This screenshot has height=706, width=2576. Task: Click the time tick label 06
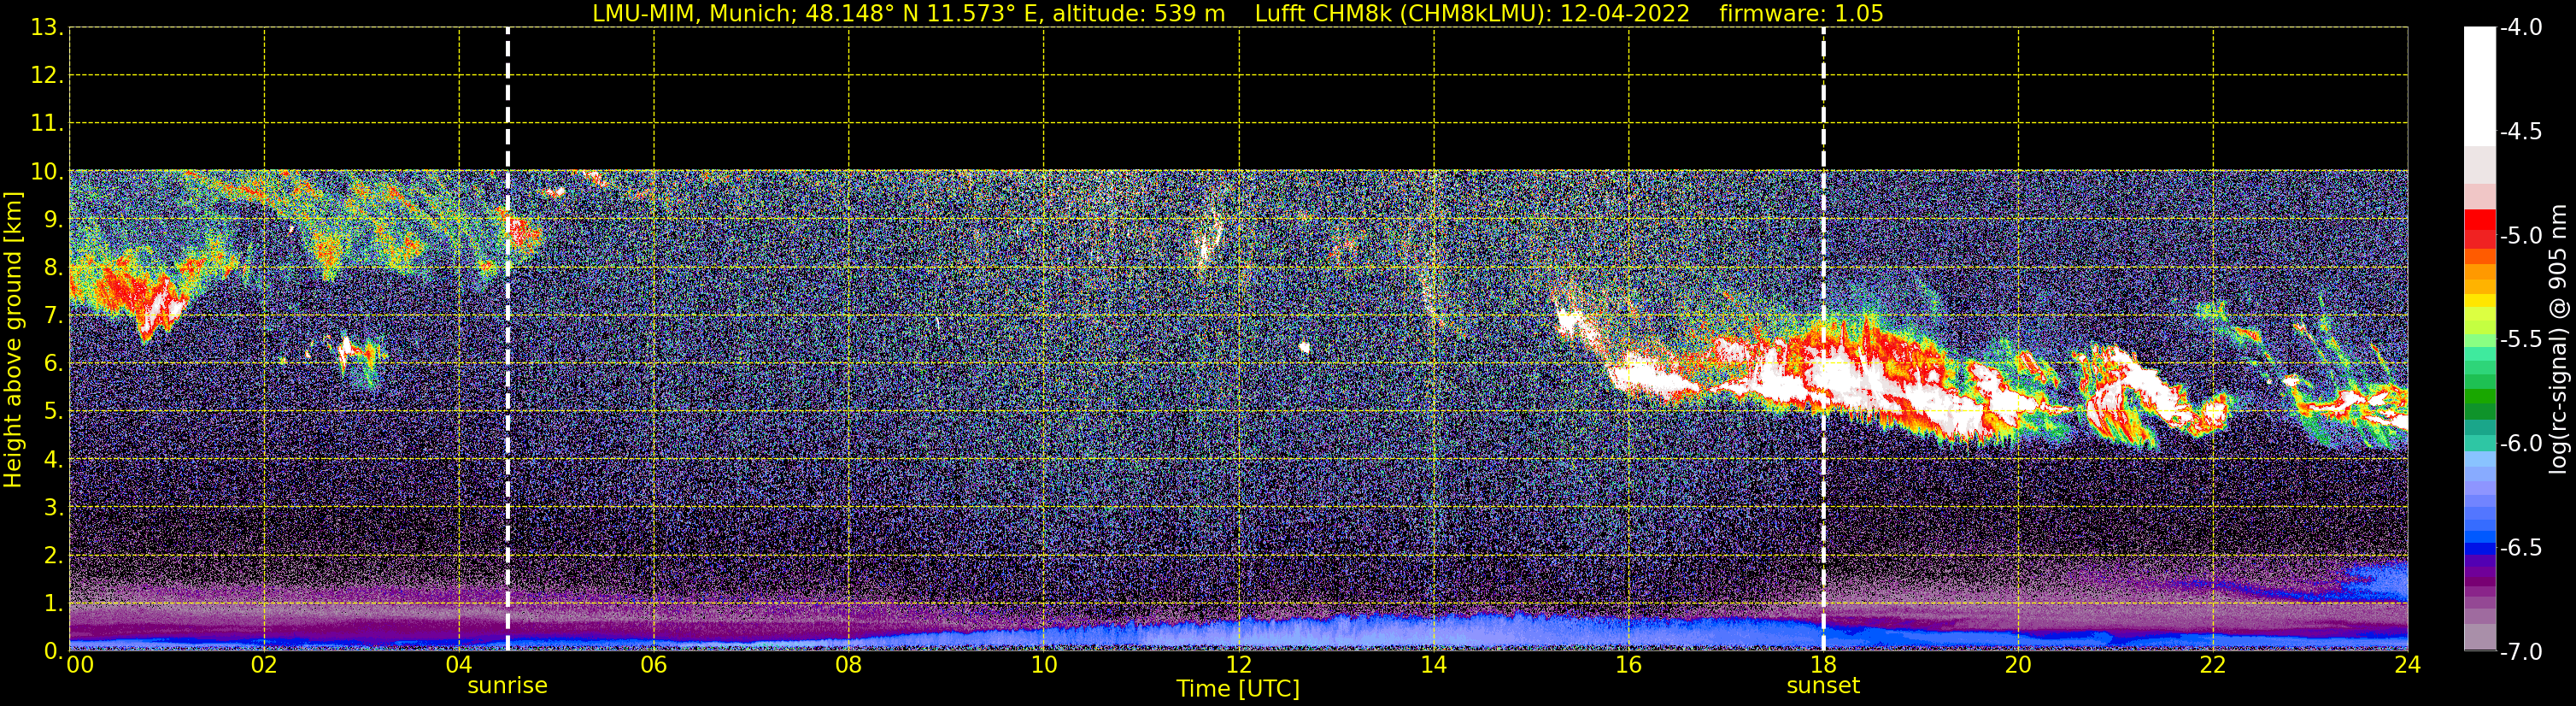pyautogui.click(x=653, y=665)
